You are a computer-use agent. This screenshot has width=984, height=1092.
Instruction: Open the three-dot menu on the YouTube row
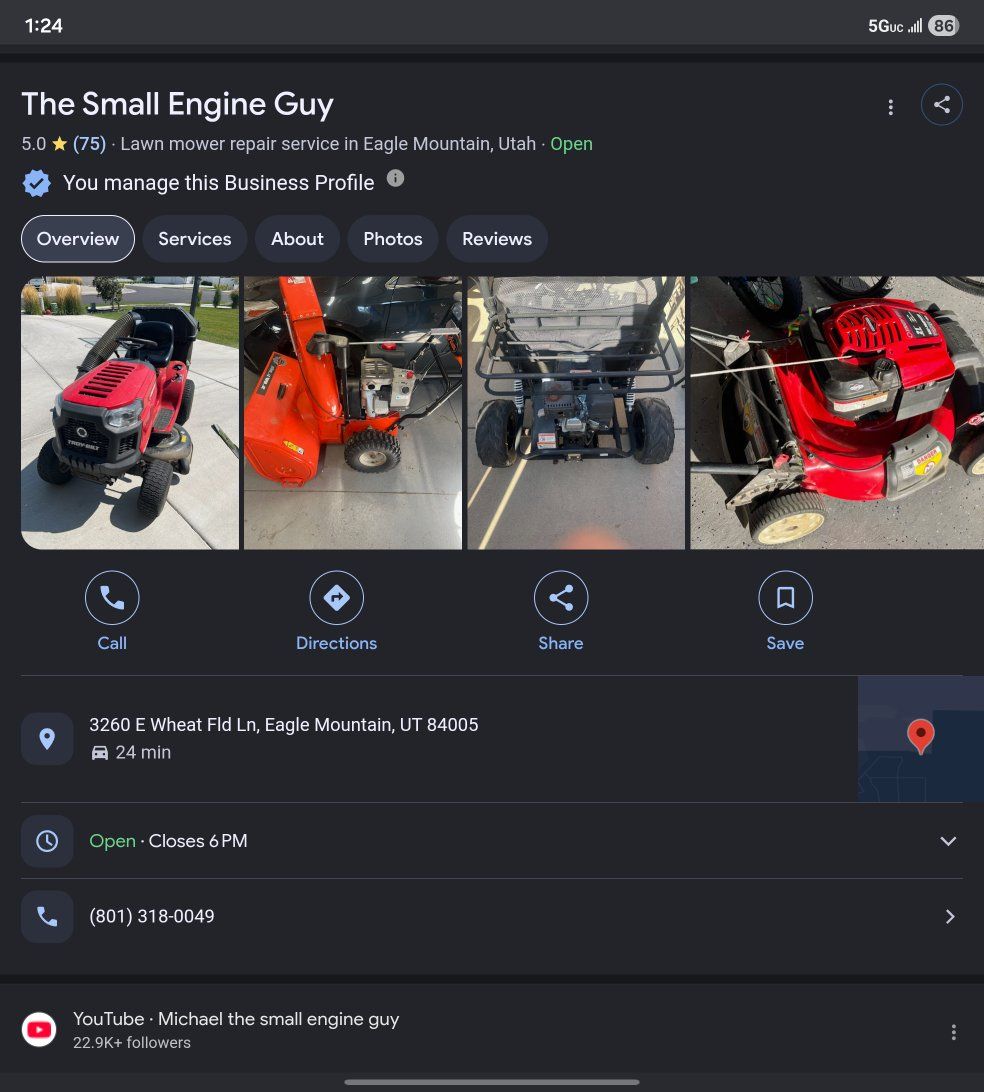pos(953,1031)
